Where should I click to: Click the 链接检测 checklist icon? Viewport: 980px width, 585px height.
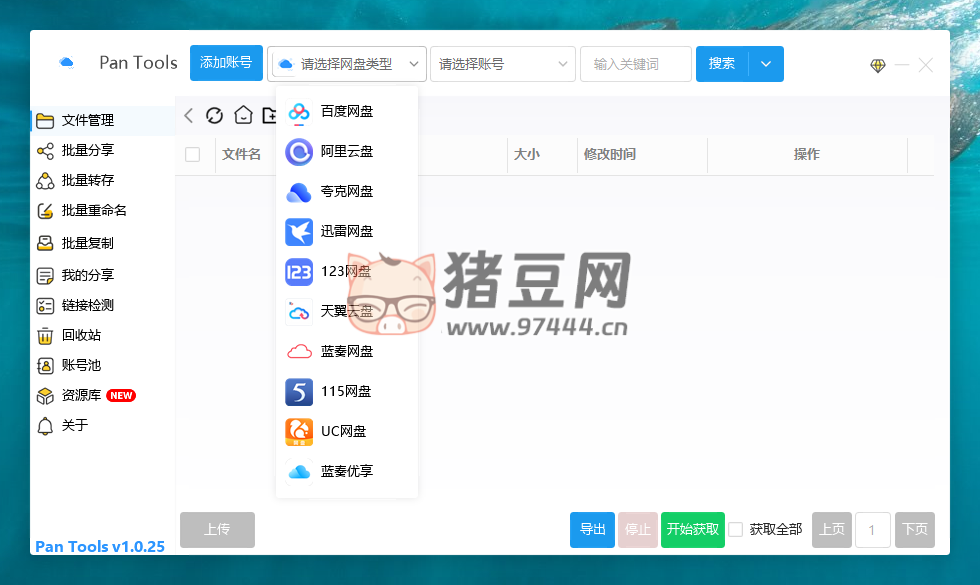pyautogui.click(x=45, y=306)
